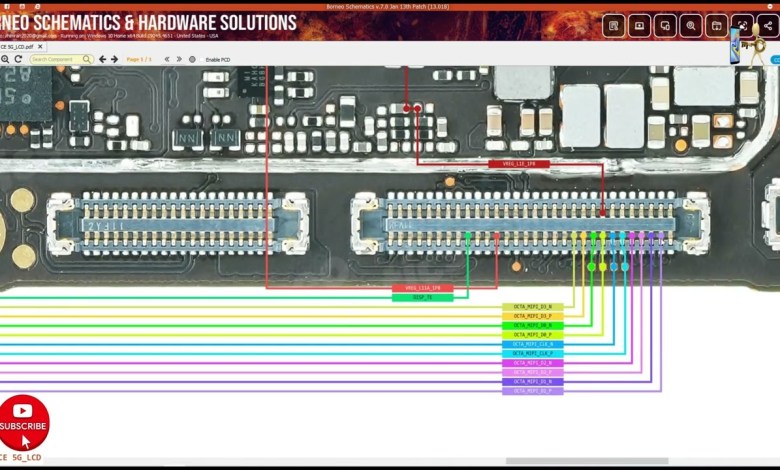
Task: Click the gray circle icon before Enable PCD
Action: click(193, 60)
